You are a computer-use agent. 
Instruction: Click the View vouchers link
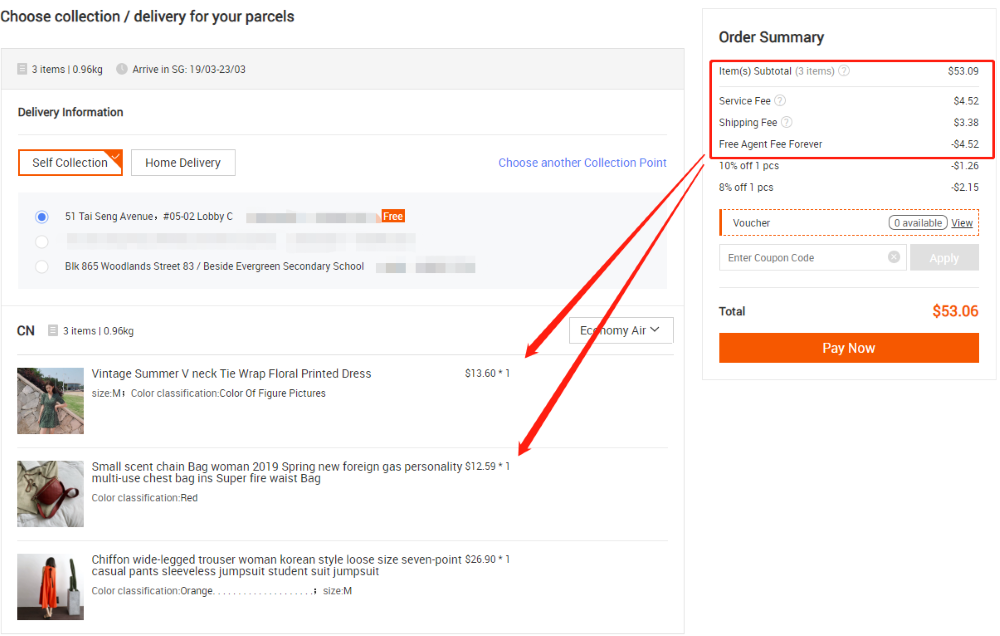point(962,223)
